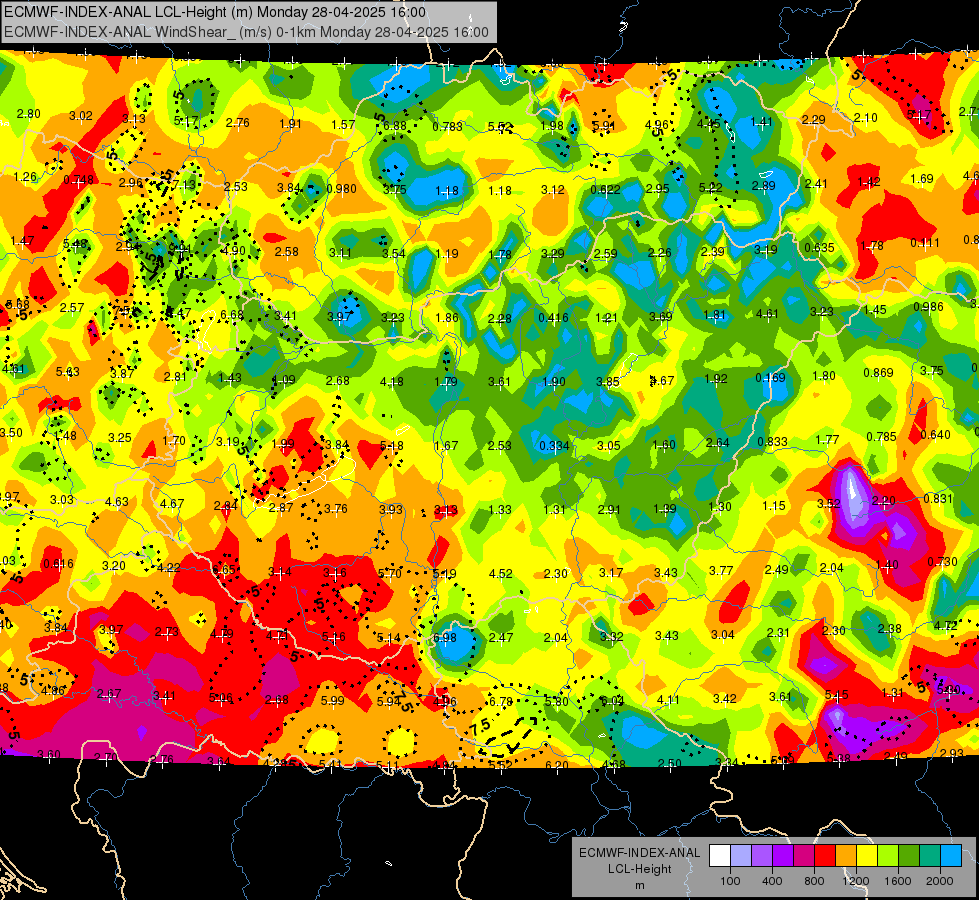Click the wind shear value 2.64

[x=717, y=442]
